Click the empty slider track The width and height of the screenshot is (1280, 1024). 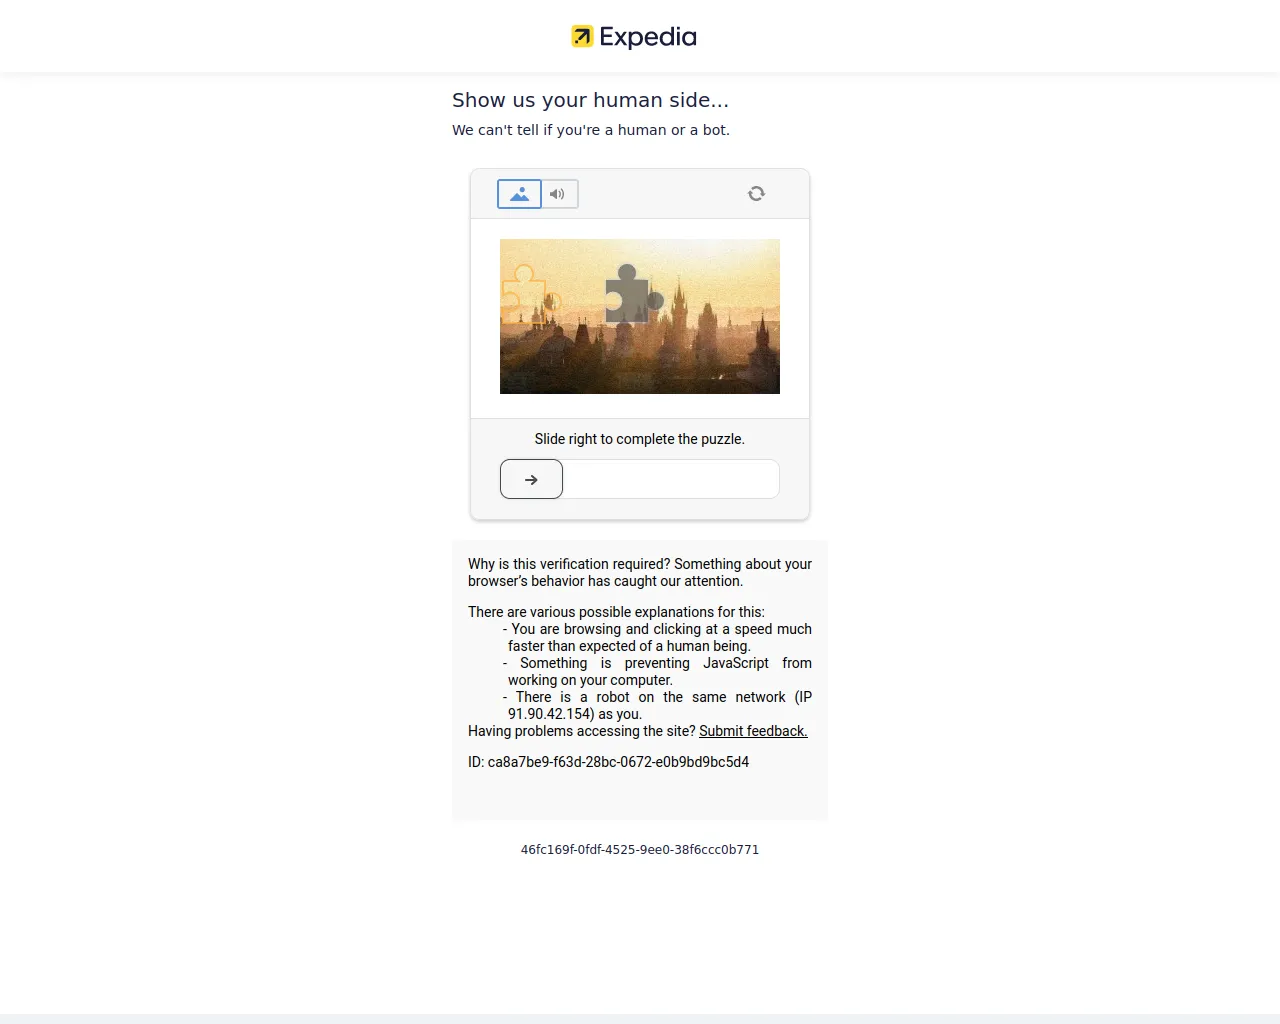pyautogui.click(x=671, y=479)
